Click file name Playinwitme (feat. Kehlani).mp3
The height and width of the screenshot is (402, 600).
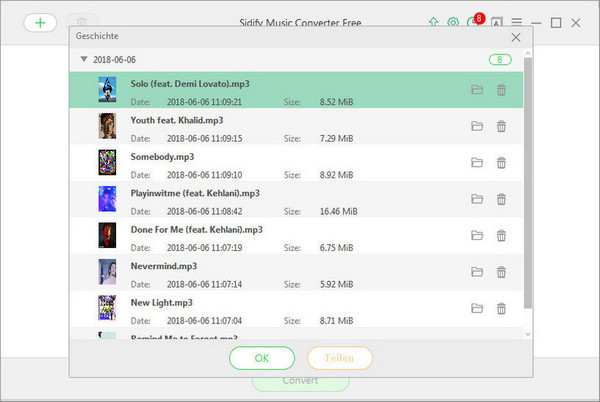click(x=195, y=194)
